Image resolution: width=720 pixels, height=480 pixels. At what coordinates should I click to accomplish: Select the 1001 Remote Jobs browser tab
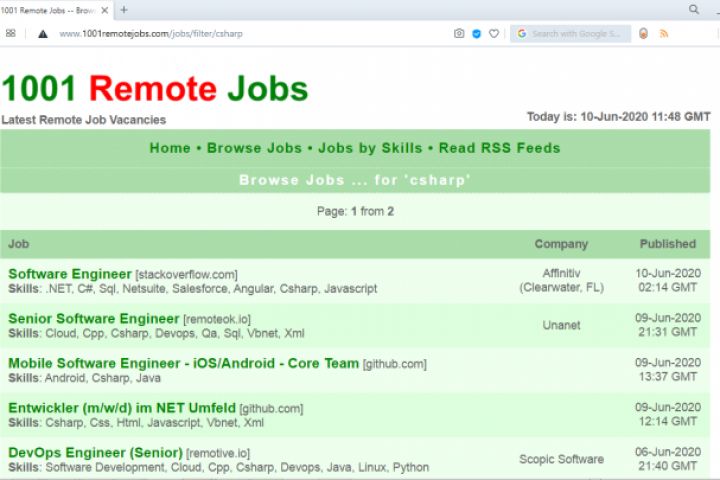pyautogui.click(x=50, y=9)
